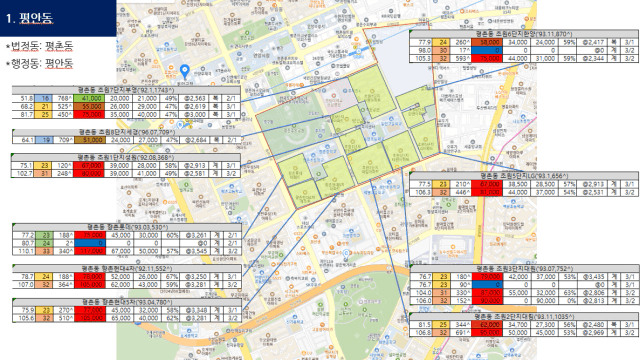Click the blue location pin on the map
Screen dimensions: 640x360
[x=185, y=72]
